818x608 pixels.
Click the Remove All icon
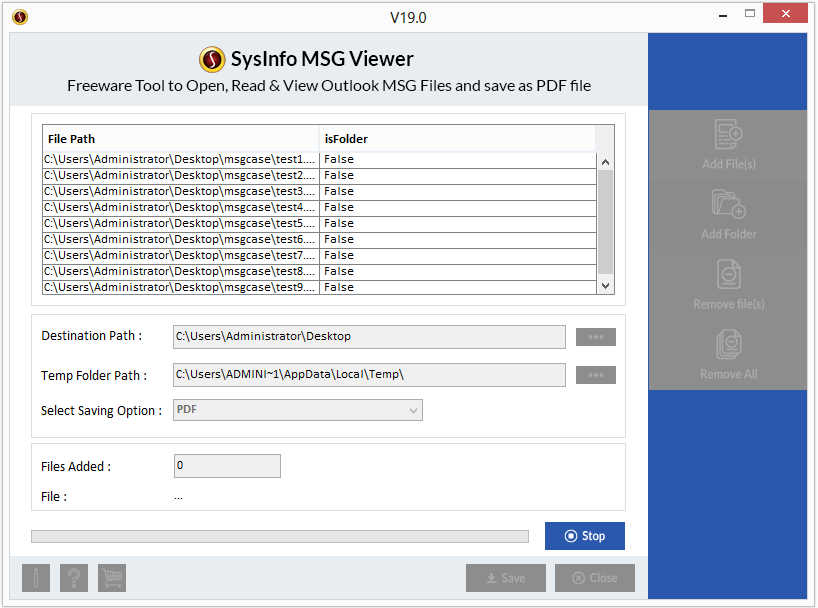(728, 344)
